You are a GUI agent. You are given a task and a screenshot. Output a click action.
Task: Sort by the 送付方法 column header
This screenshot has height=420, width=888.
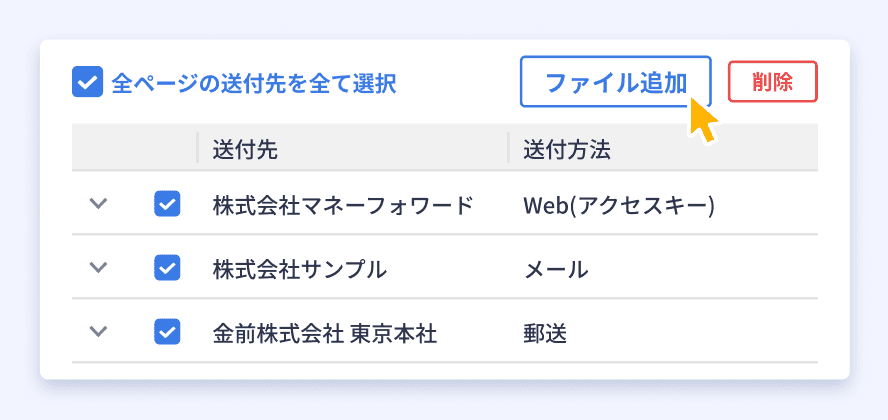click(x=567, y=149)
